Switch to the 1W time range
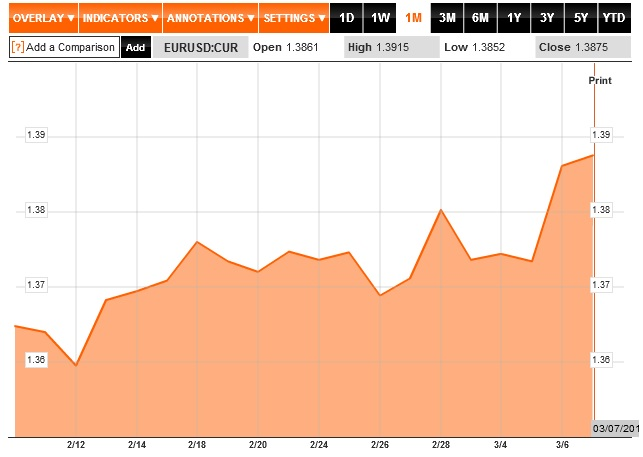The image size is (643, 457). pos(380,18)
